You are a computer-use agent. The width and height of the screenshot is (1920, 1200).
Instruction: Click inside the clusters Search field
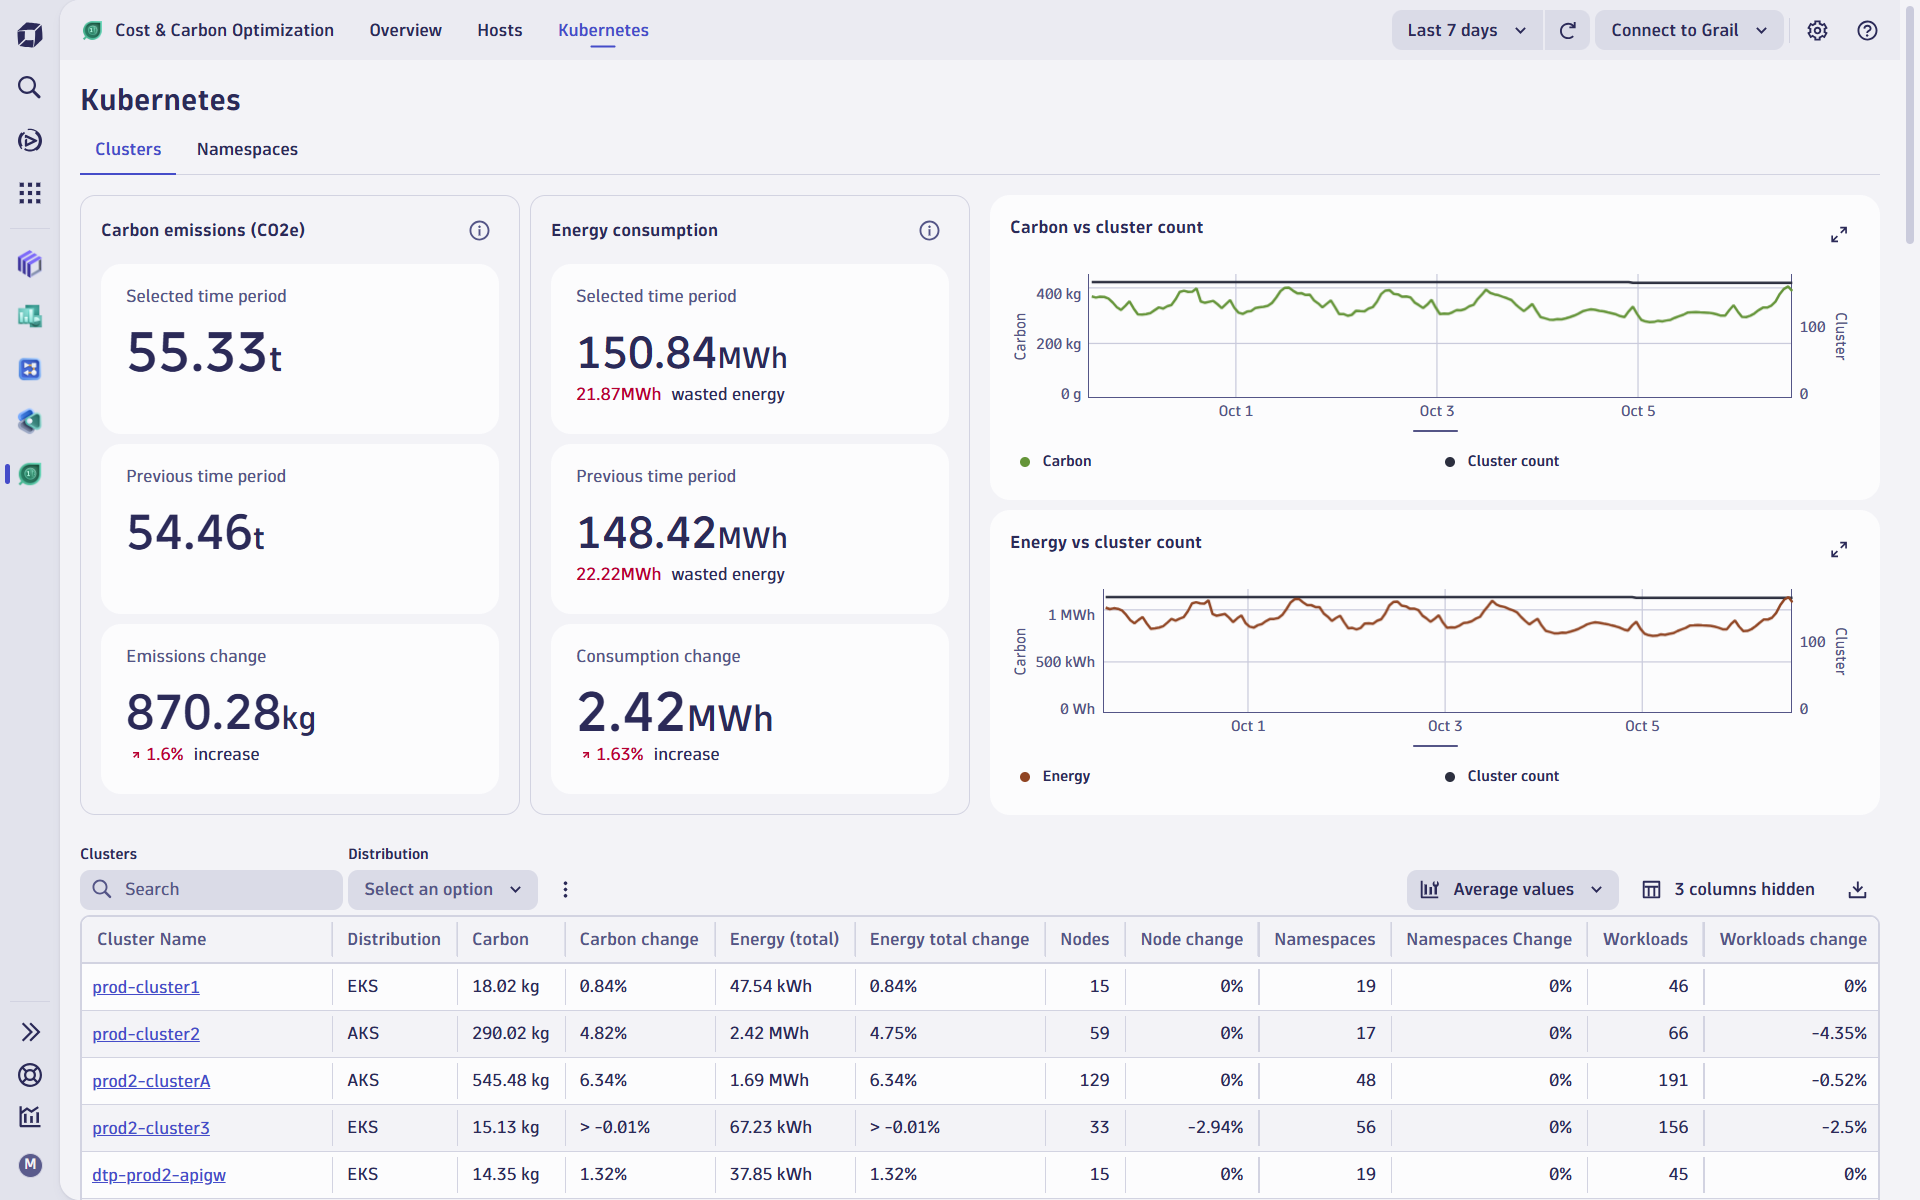click(x=211, y=889)
